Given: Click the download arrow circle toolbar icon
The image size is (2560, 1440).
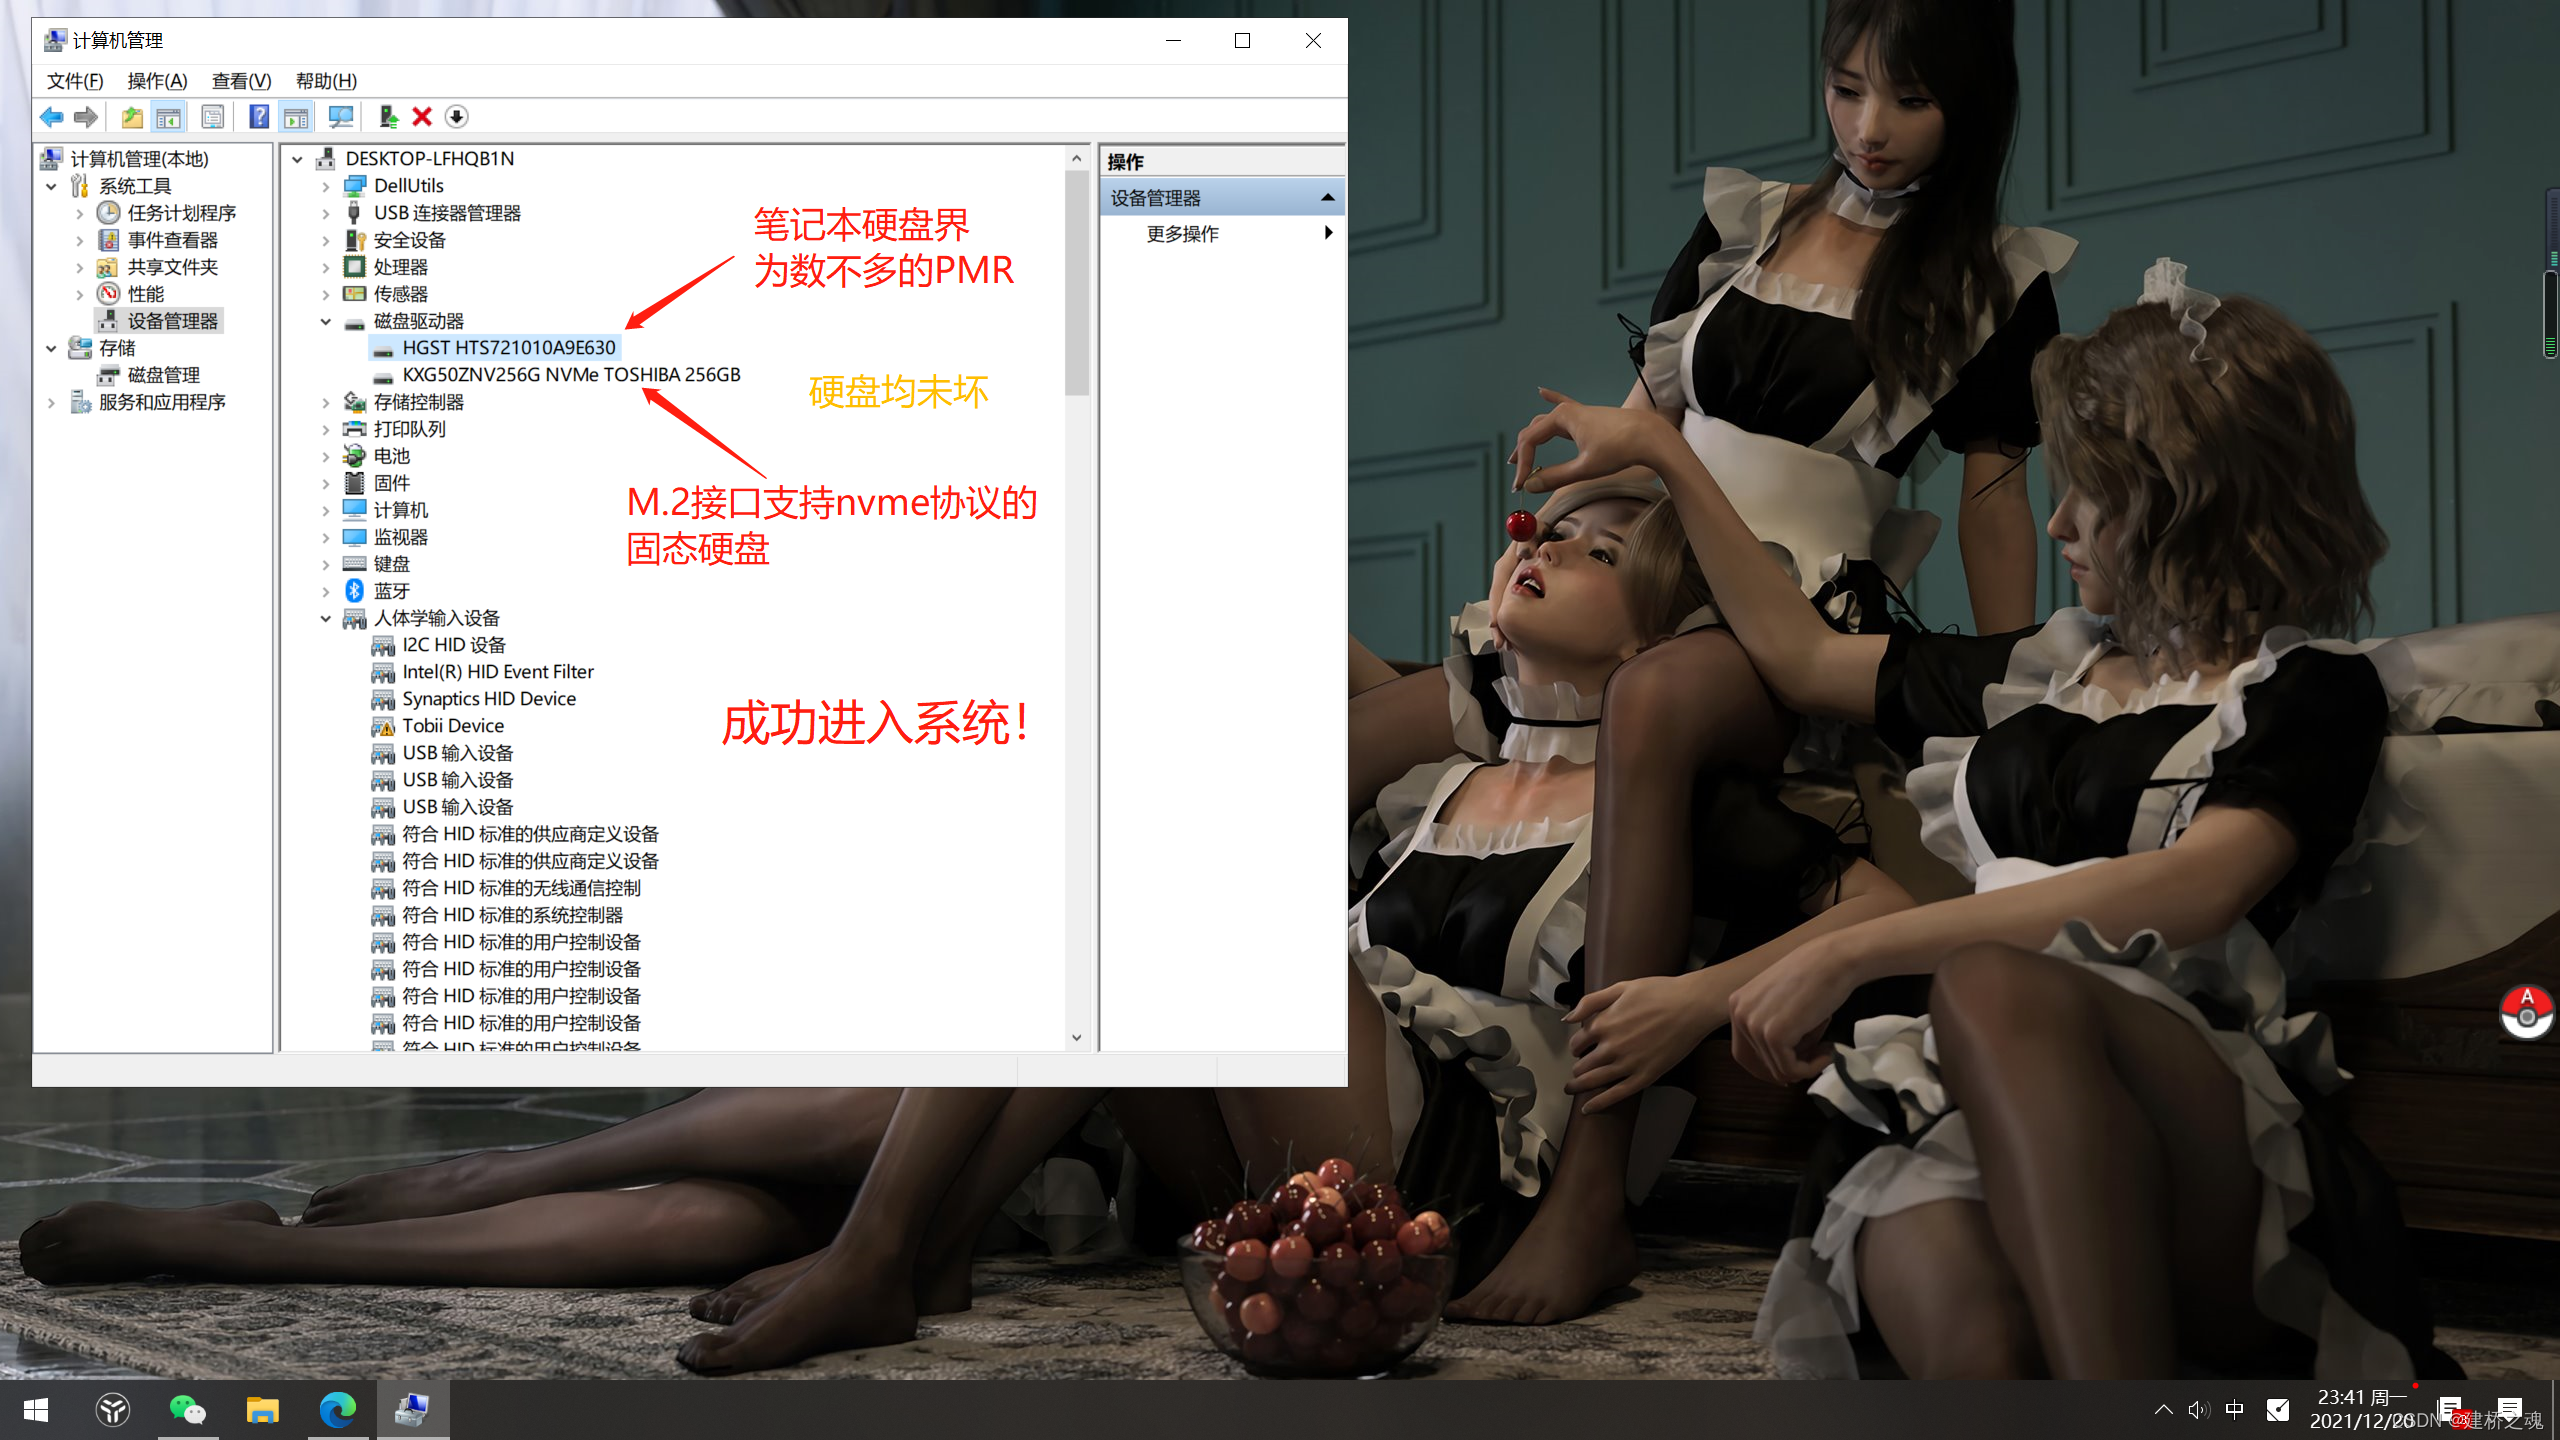Looking at the screenshot, I should (x=457, y=117).
